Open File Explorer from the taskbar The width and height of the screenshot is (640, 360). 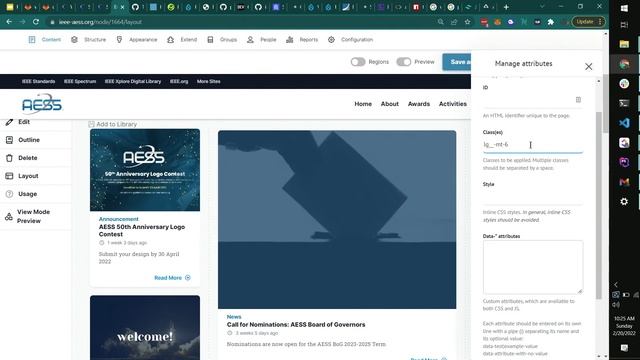pyautogui.click(x=624, y=44)
